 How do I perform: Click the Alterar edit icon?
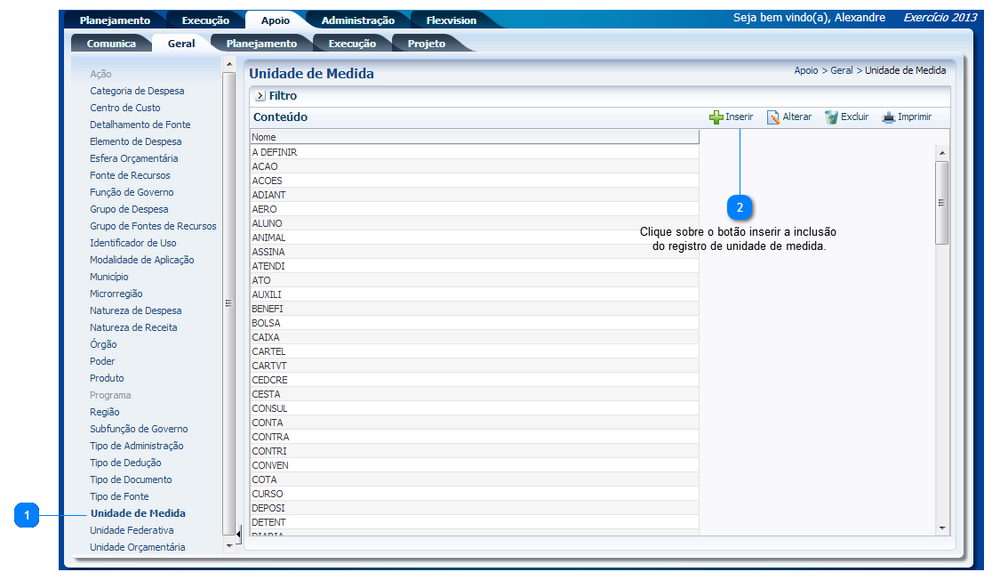pyautogui.click(x=773, y=117)
